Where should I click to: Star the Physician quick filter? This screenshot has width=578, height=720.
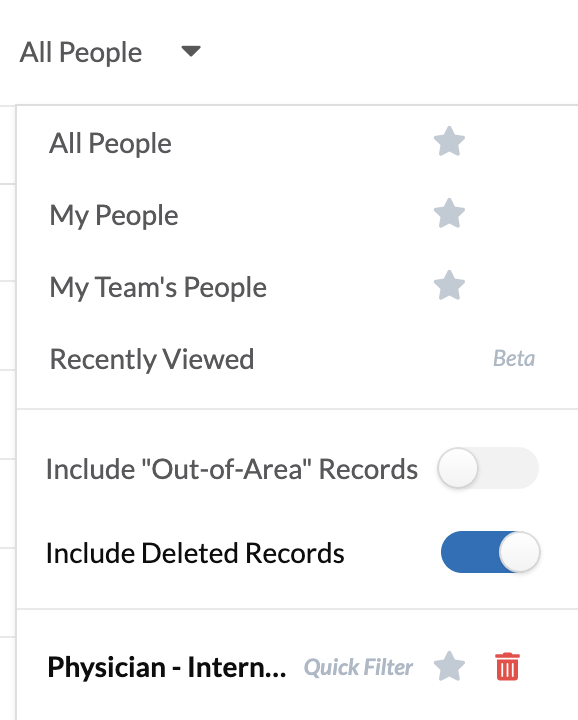(449, 666)
